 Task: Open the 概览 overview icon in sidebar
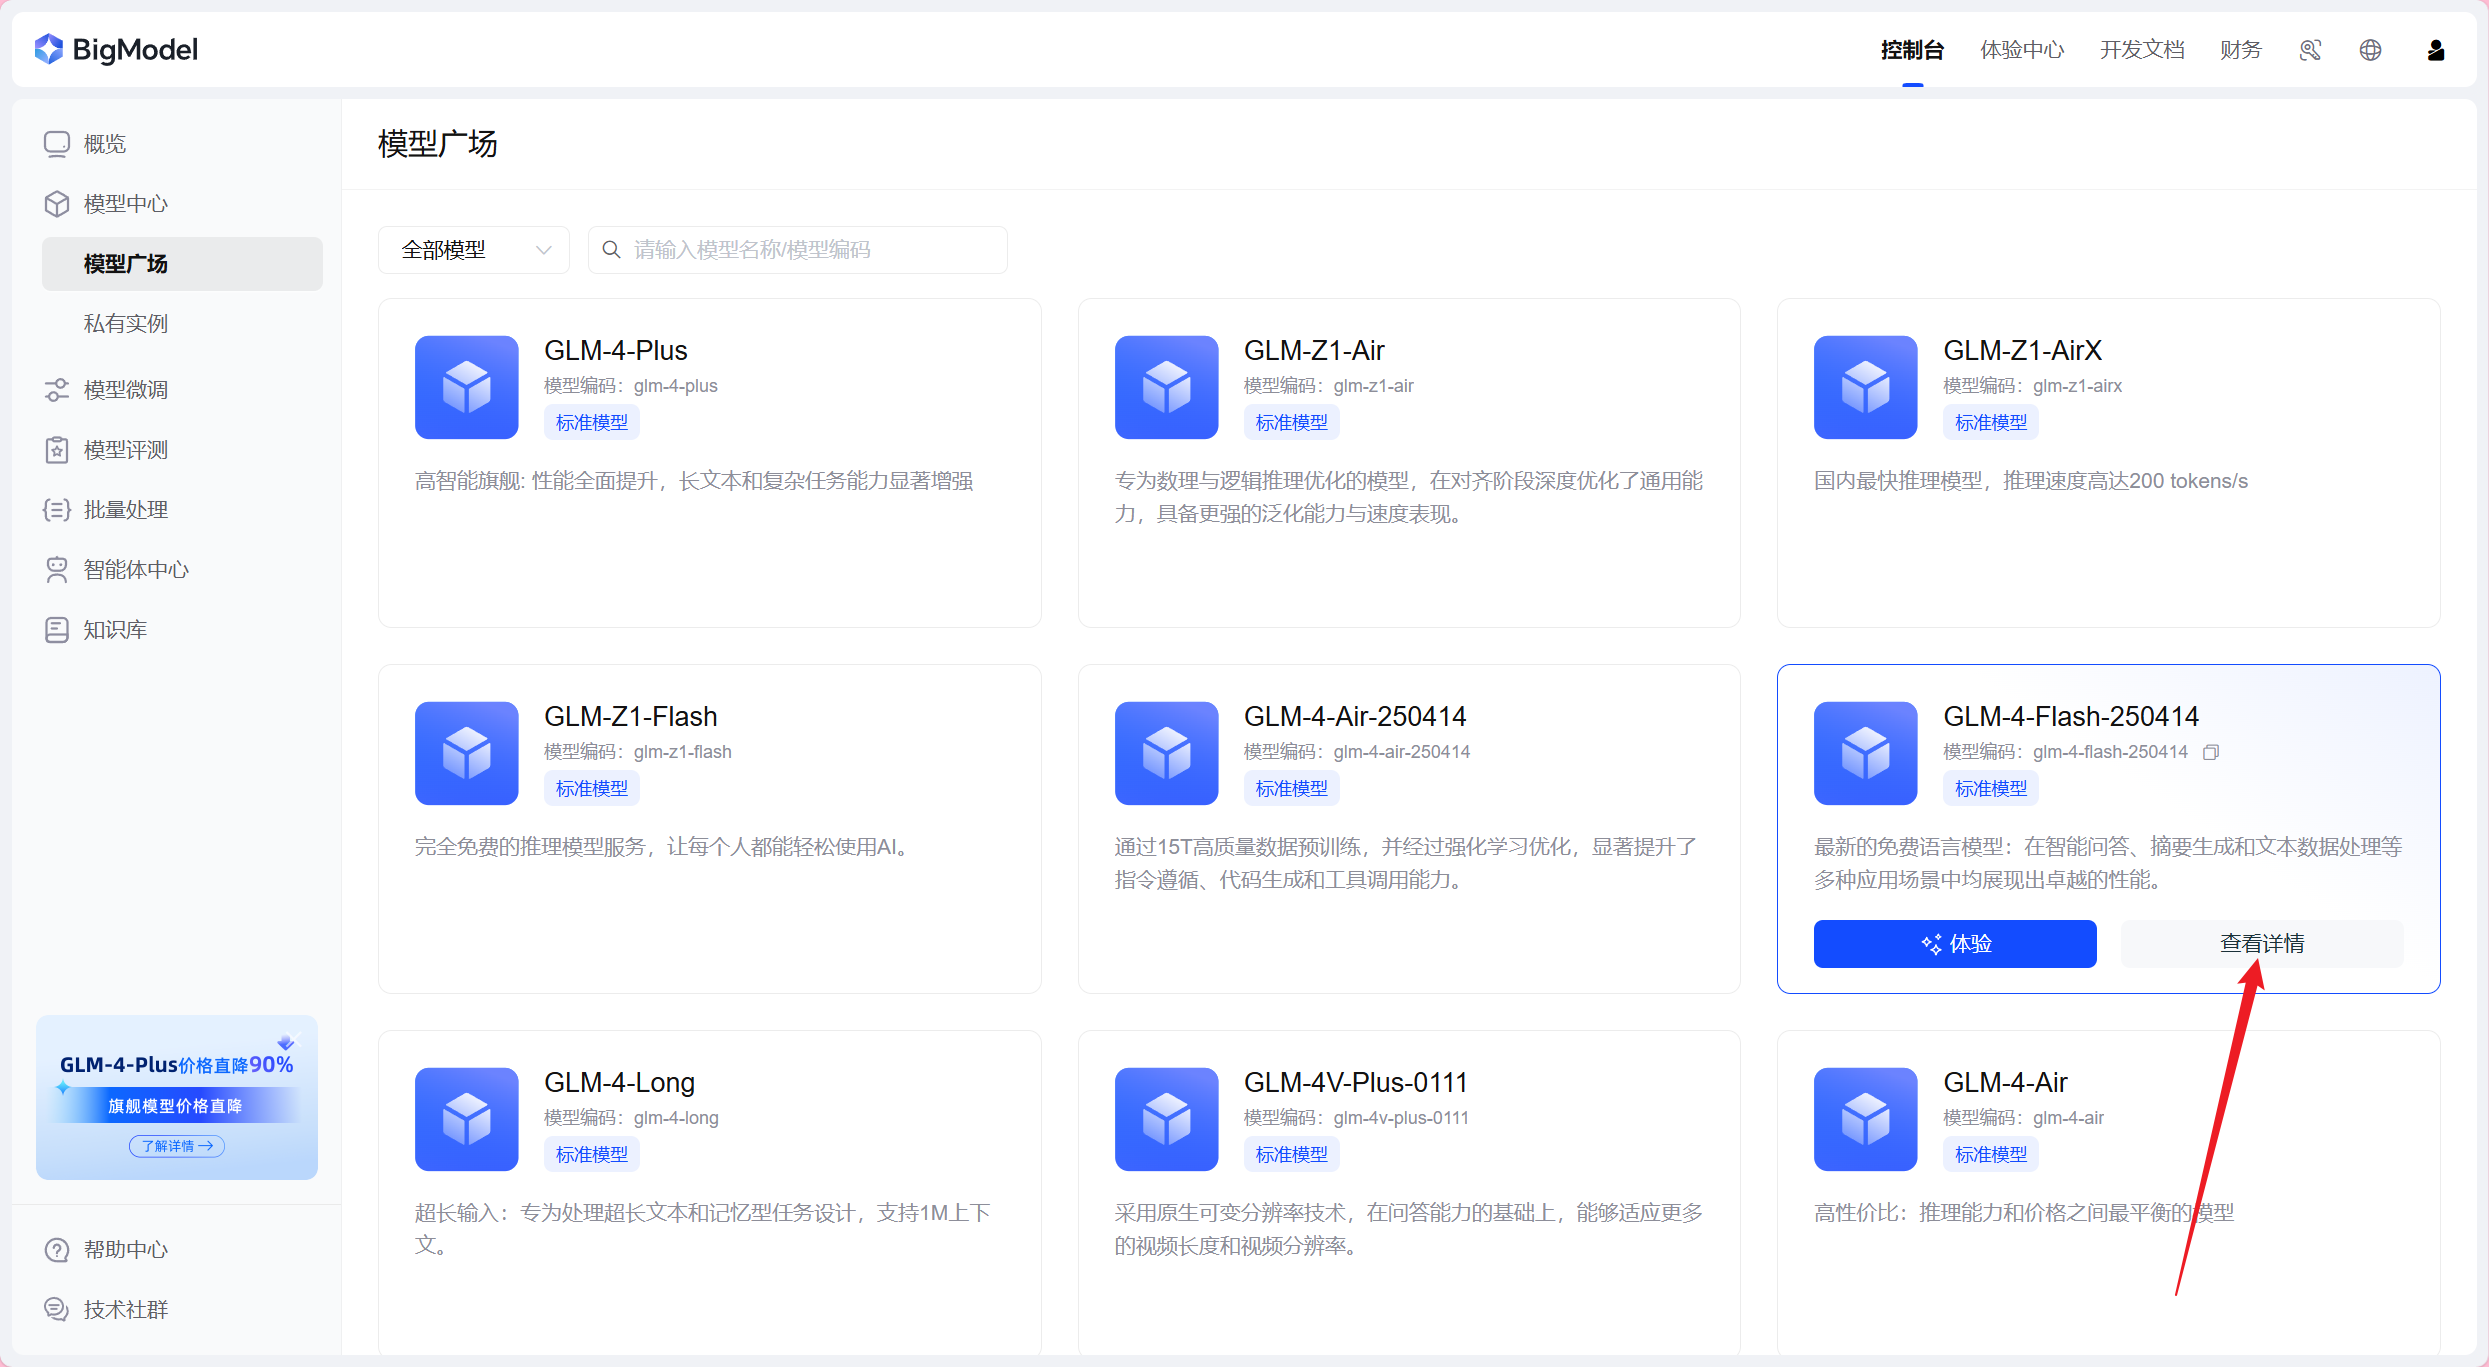pyautogui.click(x=57, y=144)
